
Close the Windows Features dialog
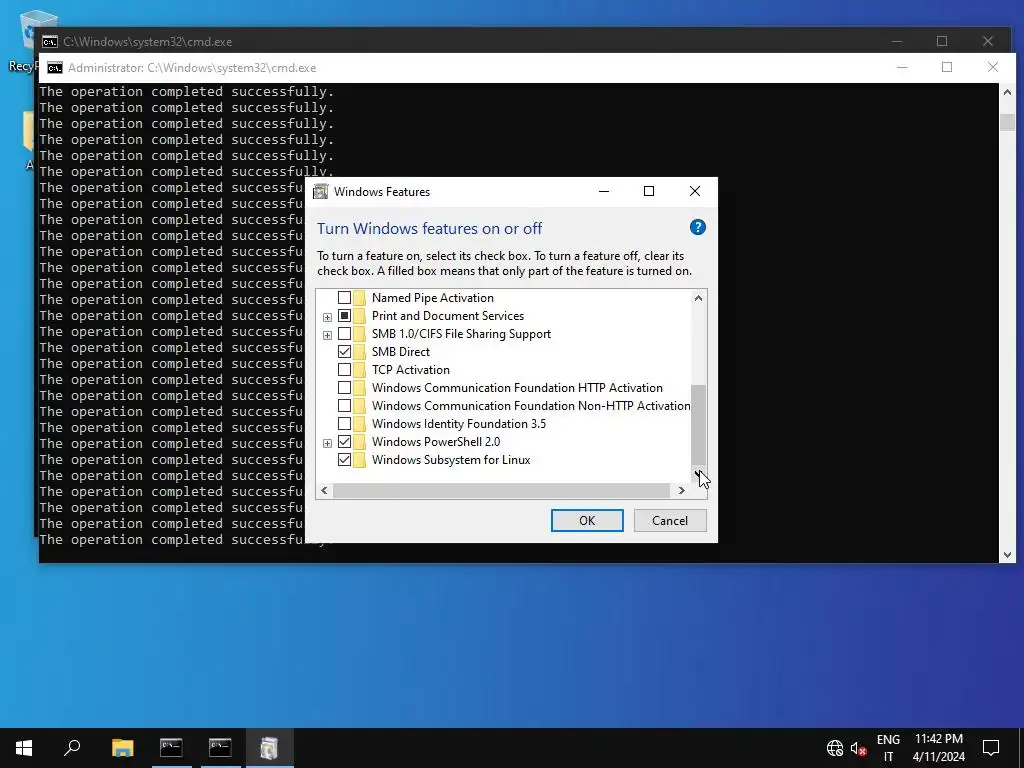click(695, 191)
